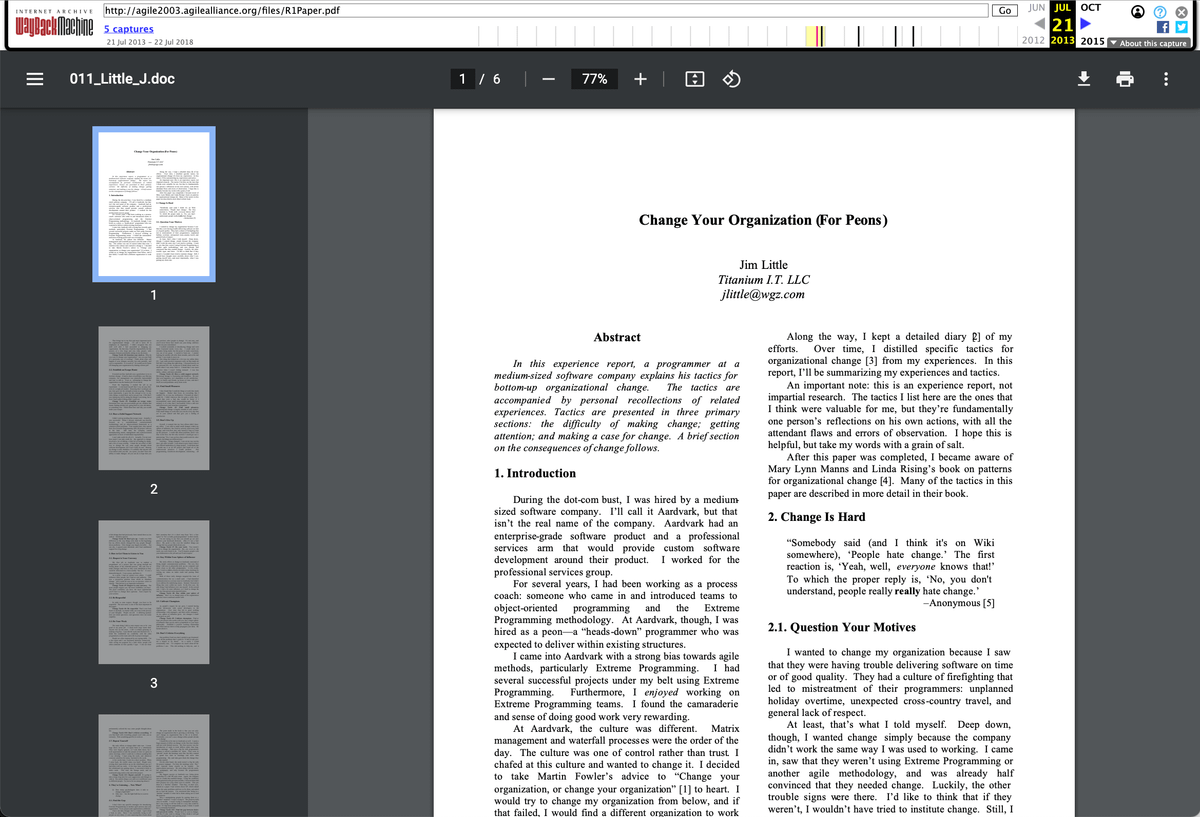
Task: Open the Wayback Machine help icon
Action: click(x=1160, y=10)
